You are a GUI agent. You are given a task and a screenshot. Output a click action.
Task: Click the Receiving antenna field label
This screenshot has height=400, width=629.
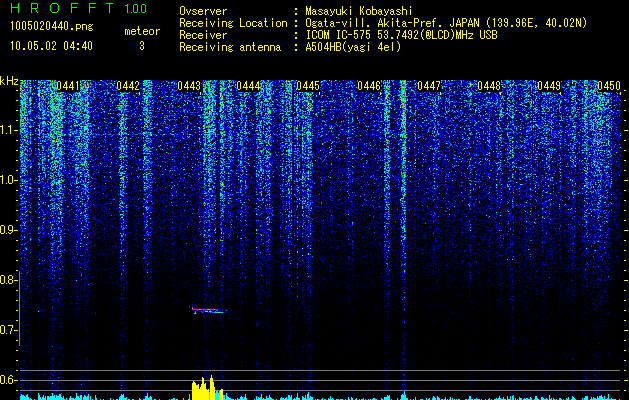(230, 47)
